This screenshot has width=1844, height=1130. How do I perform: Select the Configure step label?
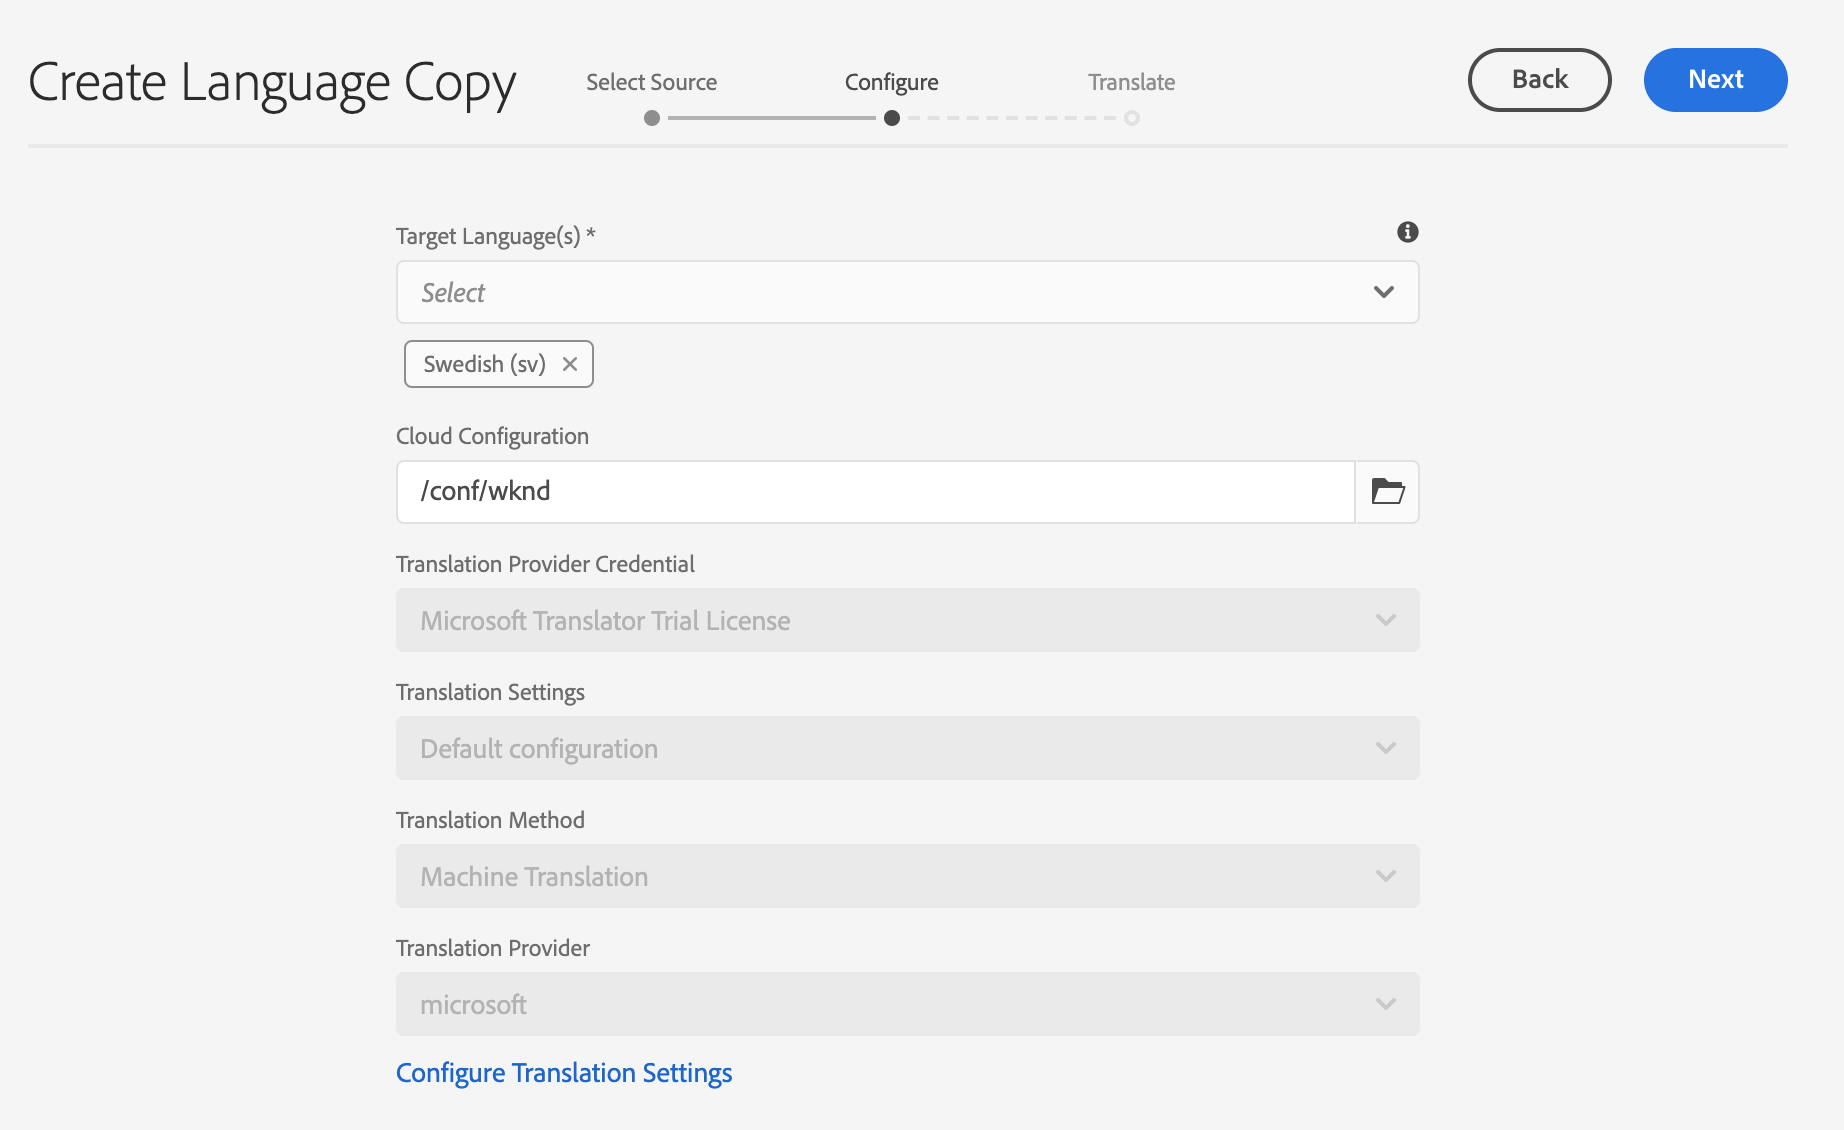click(x=891, y=82)
